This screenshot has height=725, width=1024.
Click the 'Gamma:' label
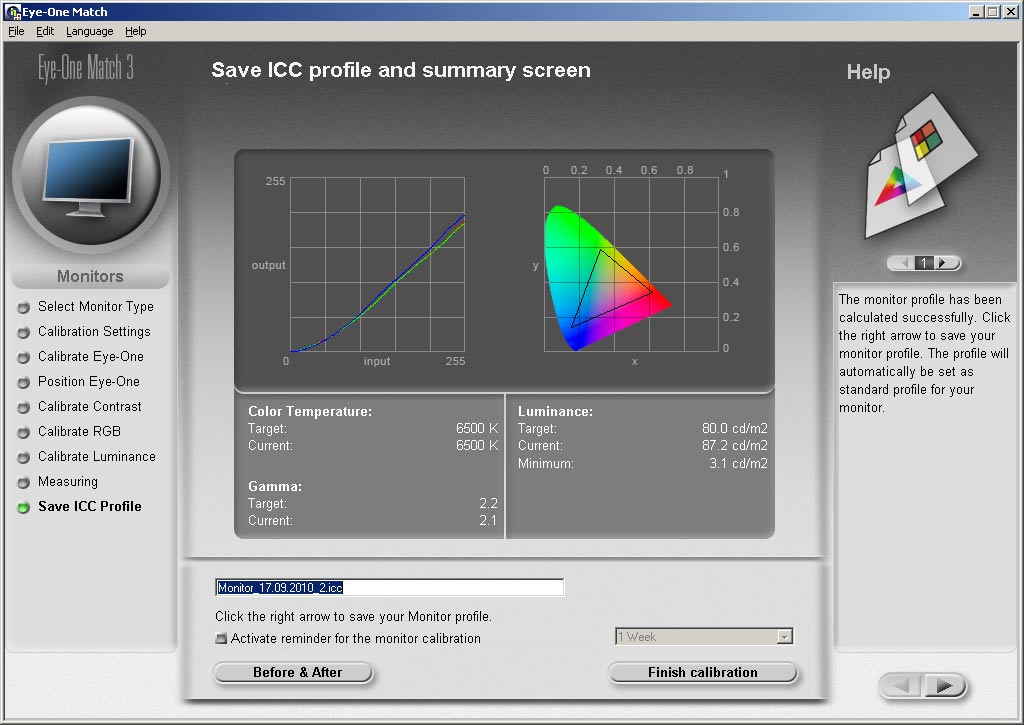pos(274,487)
